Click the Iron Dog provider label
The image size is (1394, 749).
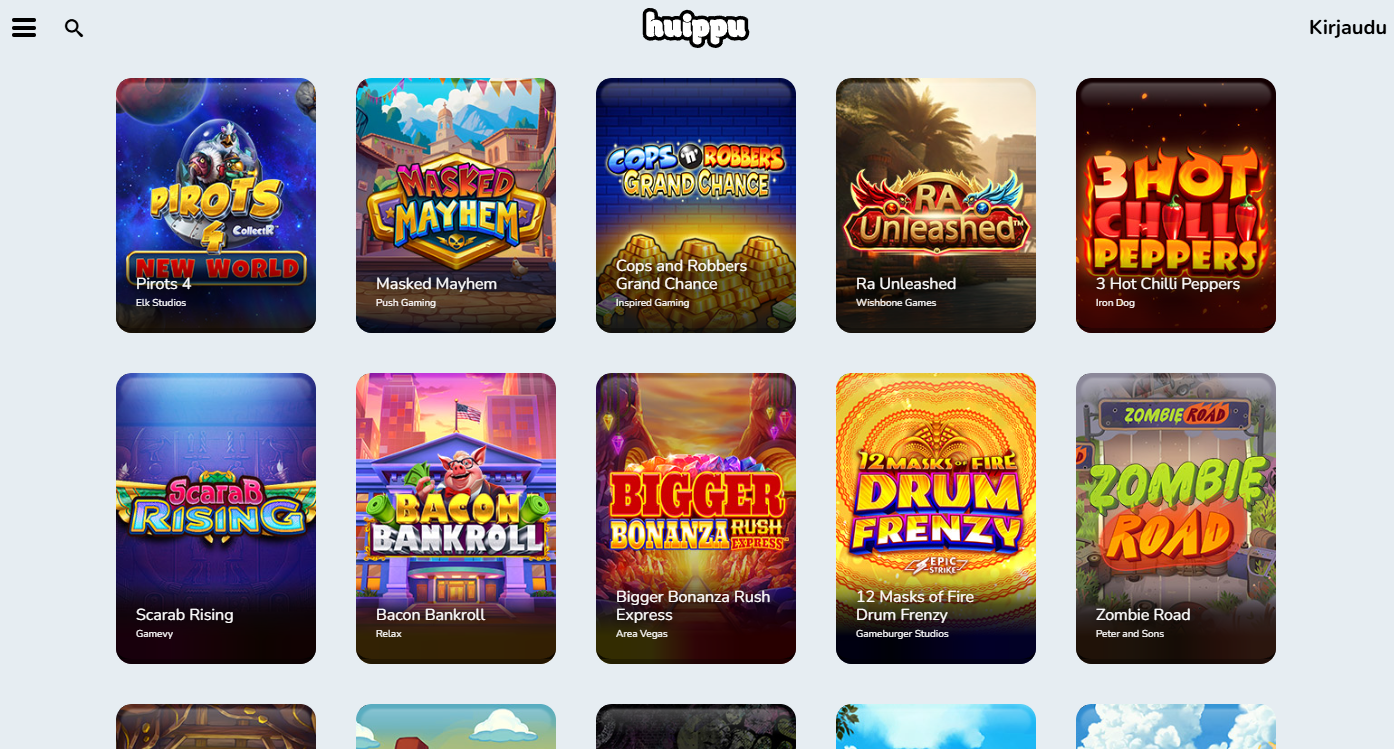coord(1115,302)
